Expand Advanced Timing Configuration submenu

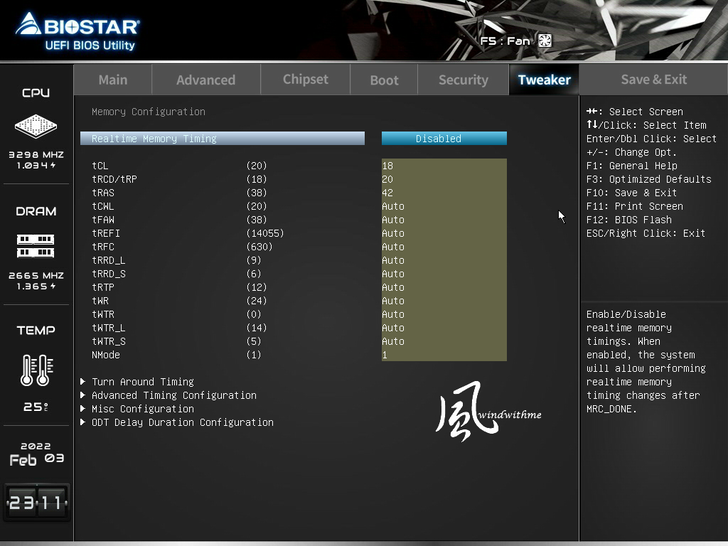(x=168, y=395)
